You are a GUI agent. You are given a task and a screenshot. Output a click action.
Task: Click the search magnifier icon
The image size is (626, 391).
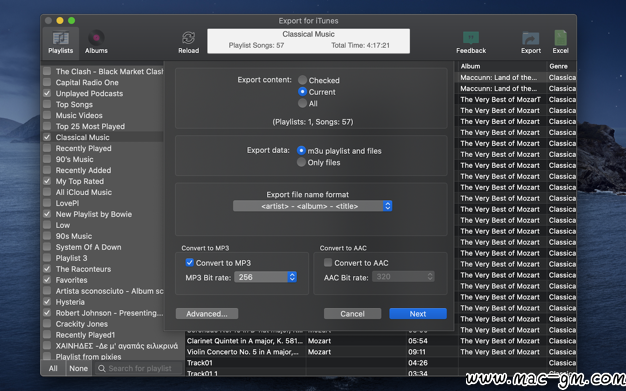click(102, 369)
